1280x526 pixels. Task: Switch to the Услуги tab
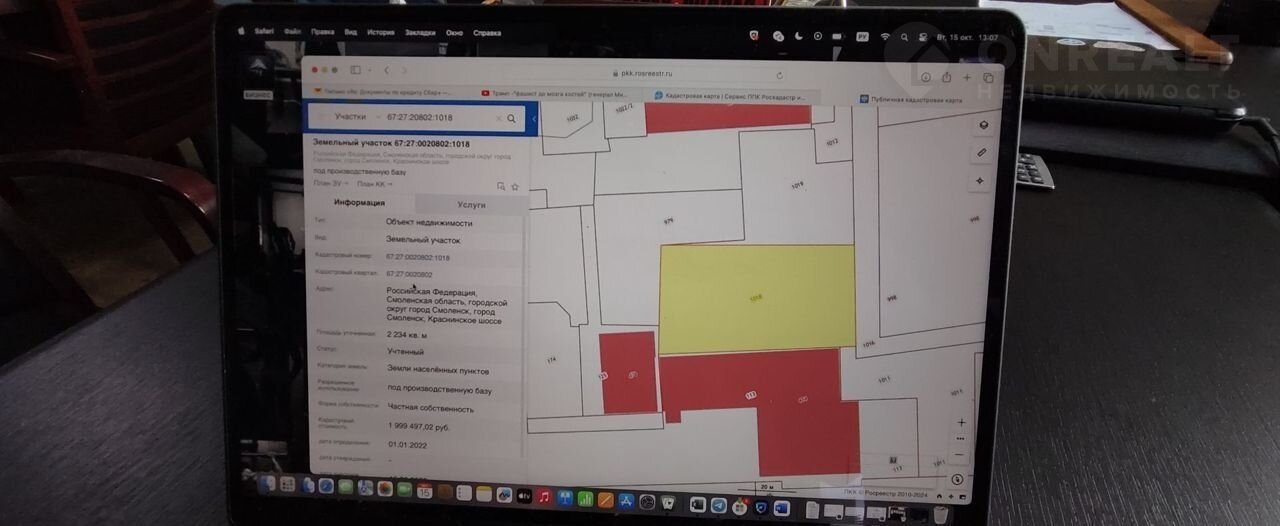471,204
